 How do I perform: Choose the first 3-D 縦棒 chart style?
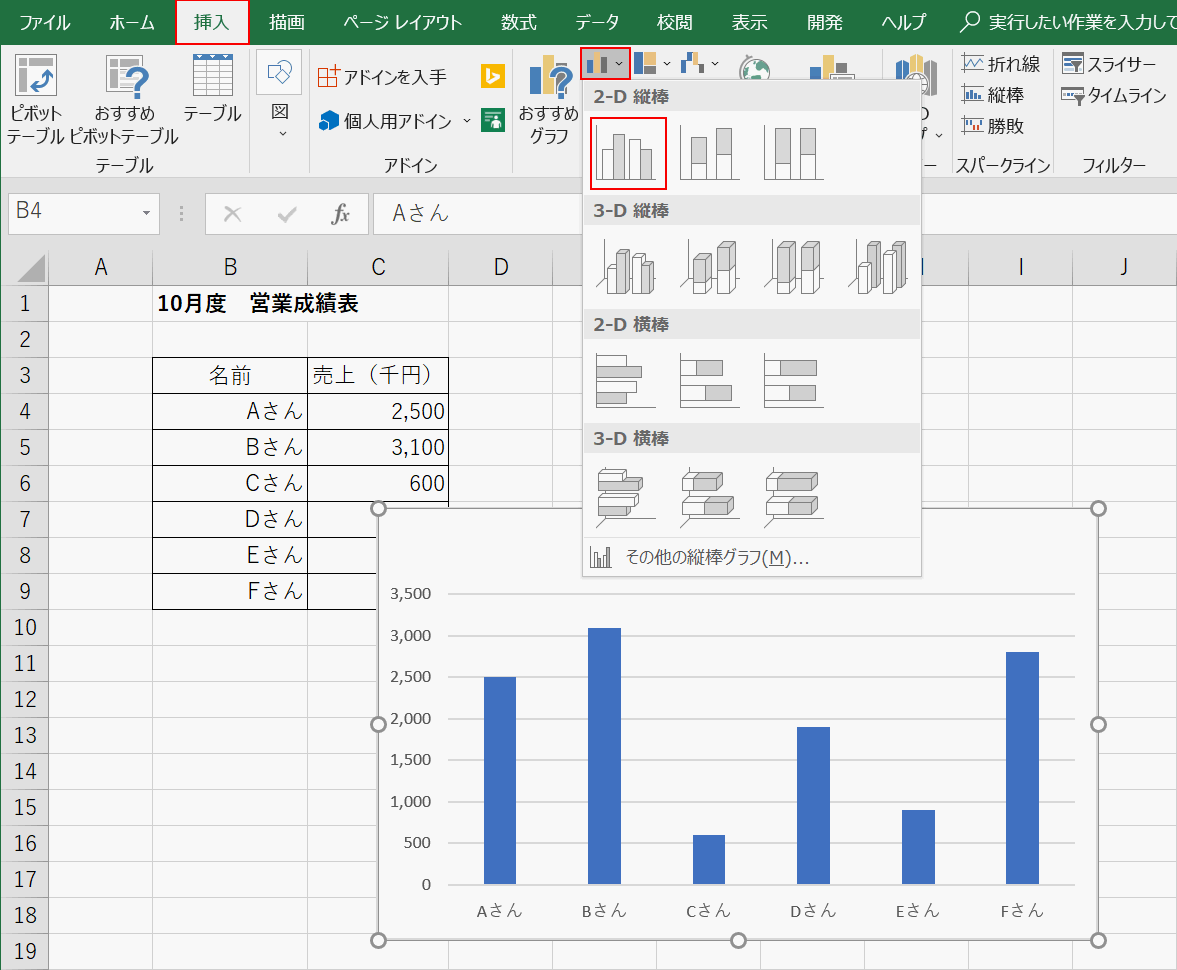coord(625,265)
